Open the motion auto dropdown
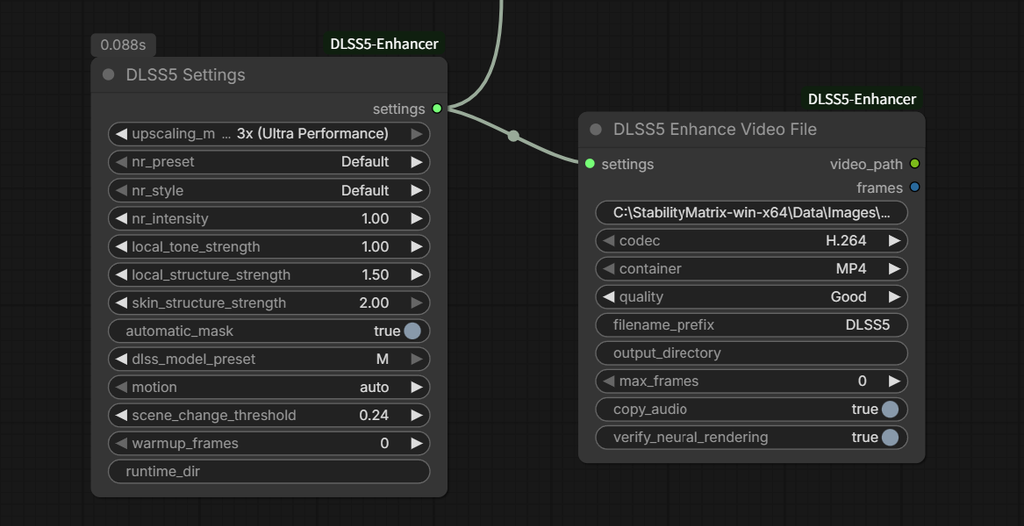 (269, 387)
